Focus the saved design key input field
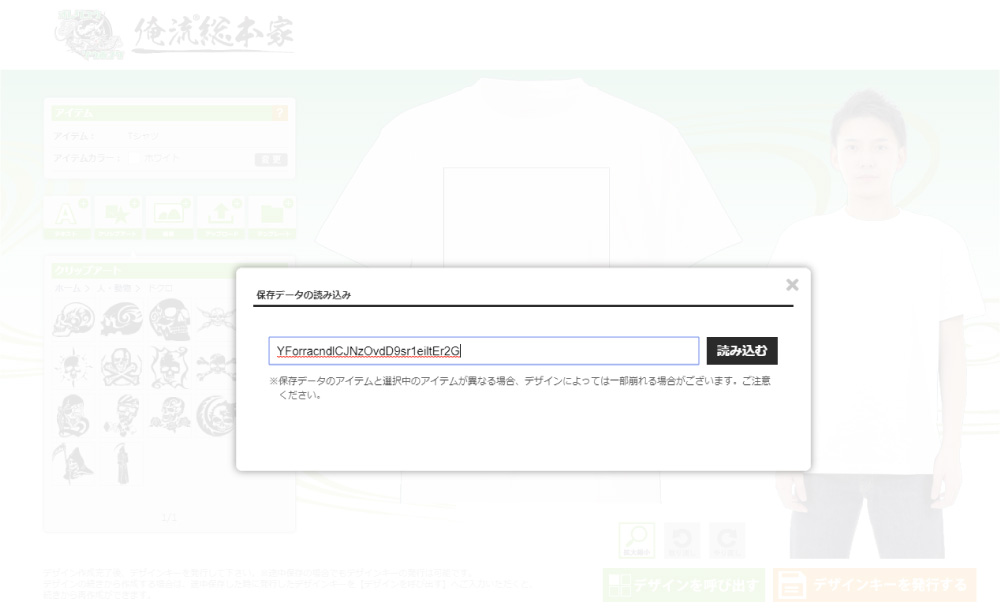The height and width of the screenshot is (614, 1000). (484, 351)
